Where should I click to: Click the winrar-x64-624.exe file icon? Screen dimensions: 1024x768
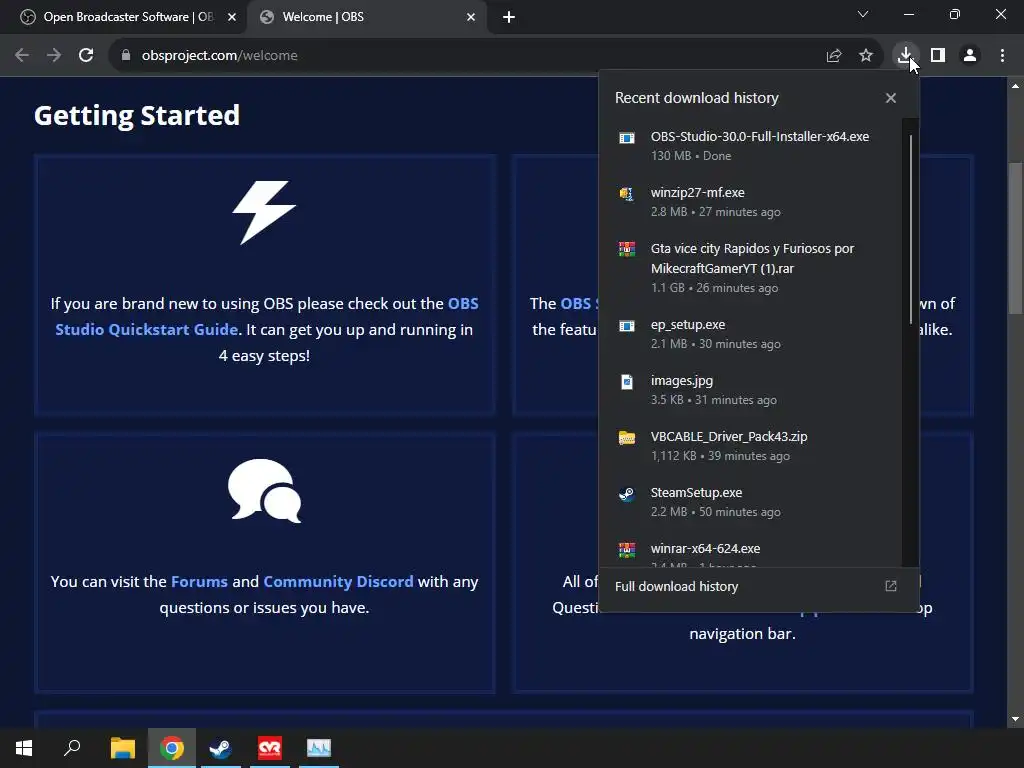pyautogui.click(x=626, y=549)
